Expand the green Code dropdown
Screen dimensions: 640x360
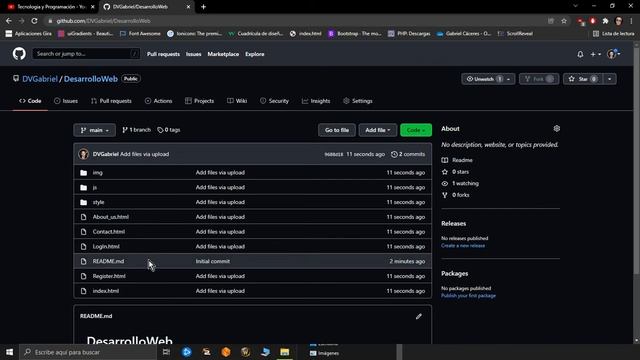pyautogui.click(x=416, y=130)
